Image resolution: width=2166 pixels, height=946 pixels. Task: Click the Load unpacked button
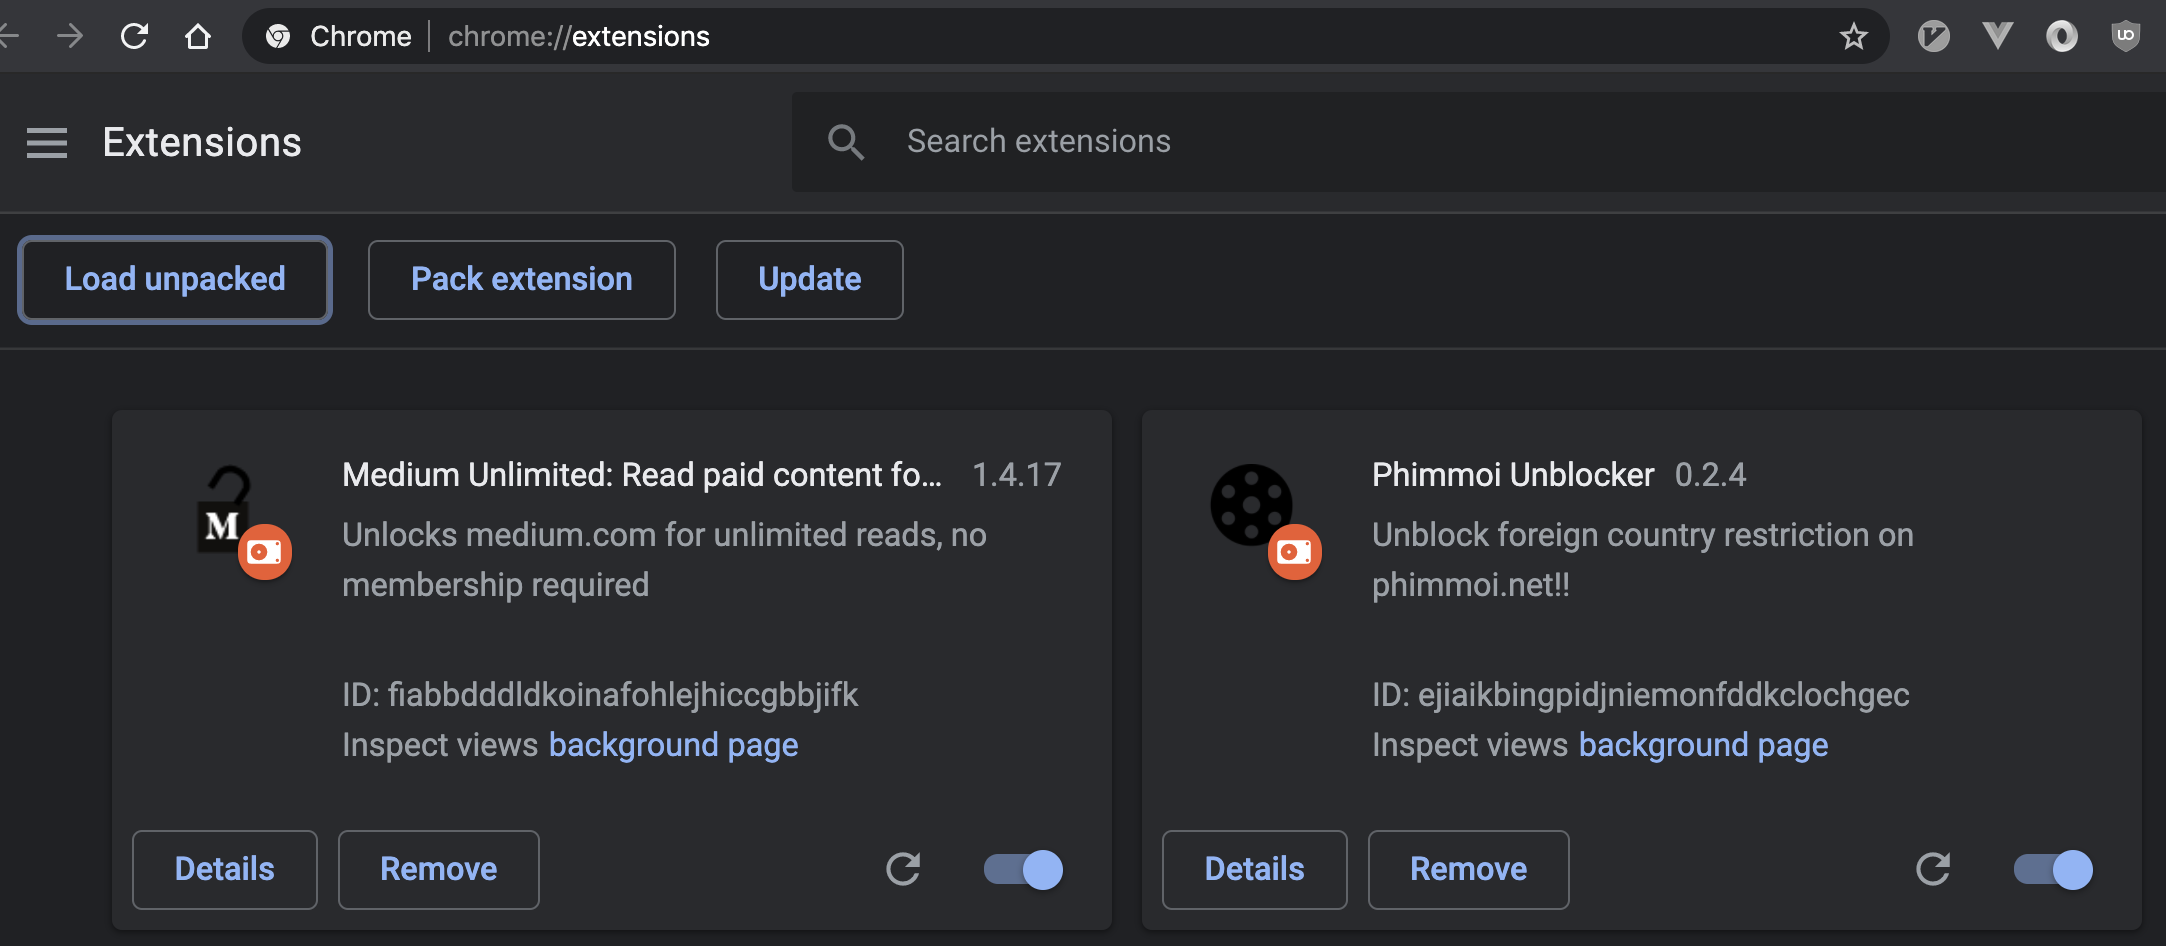pyautogui.click(x=175, y=279)
